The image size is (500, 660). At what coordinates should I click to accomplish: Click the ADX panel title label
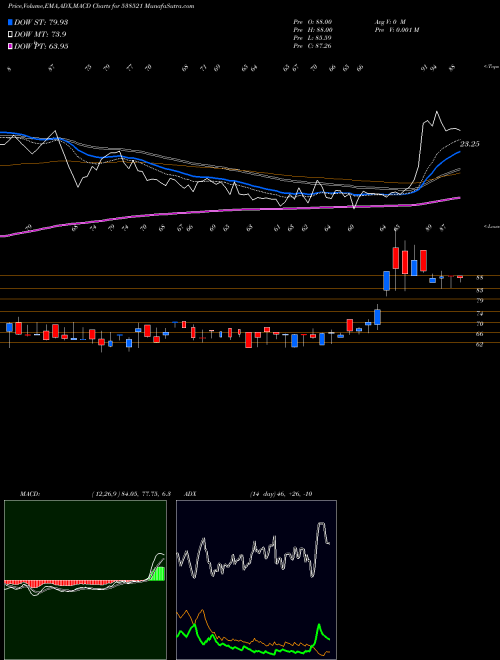point(190,494)
